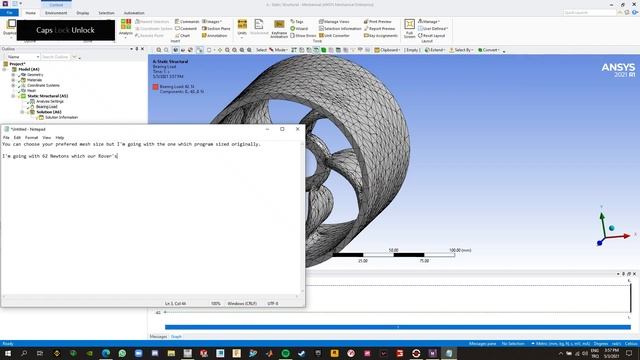Collapse Static Structural (A5) node
640x360 pixels.
[x=13, y=96]
